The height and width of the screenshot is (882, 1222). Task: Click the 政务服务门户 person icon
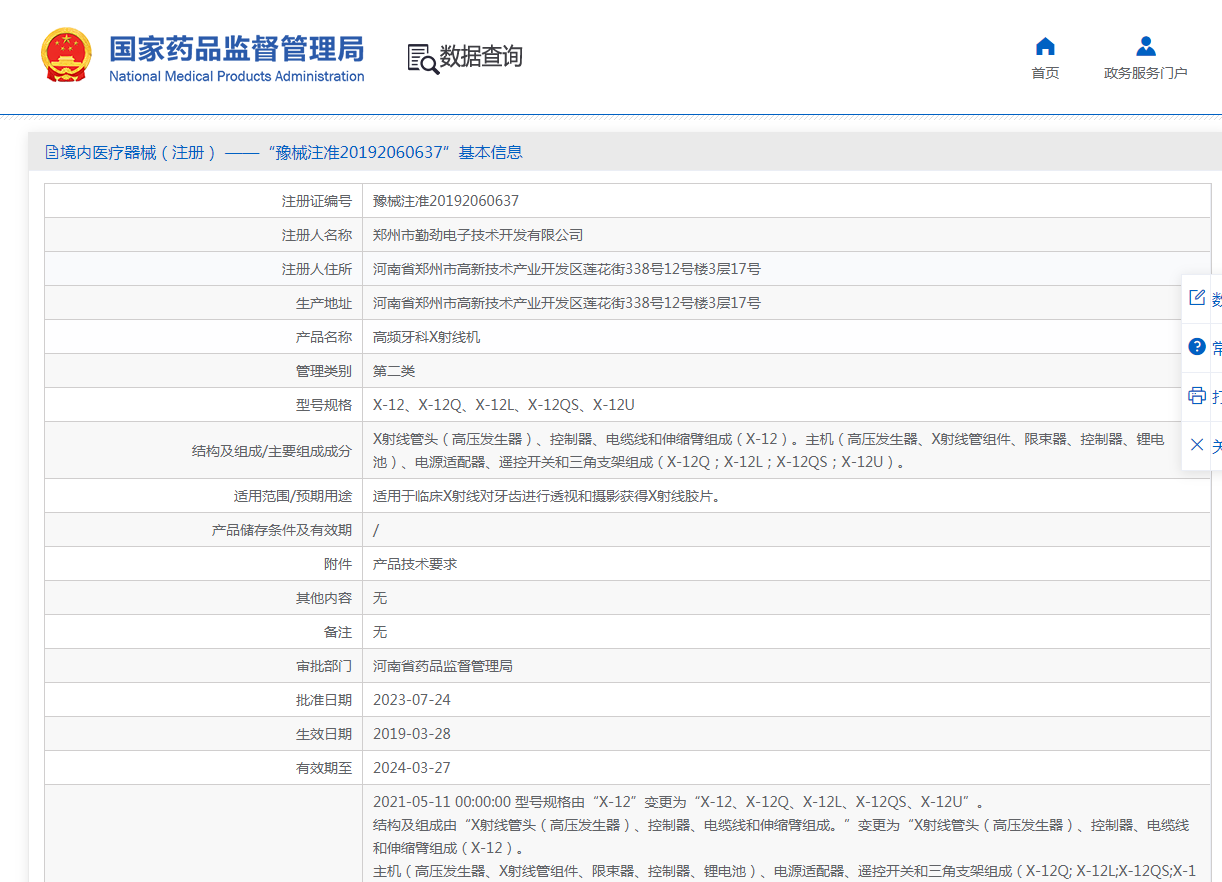point(1146,46)
